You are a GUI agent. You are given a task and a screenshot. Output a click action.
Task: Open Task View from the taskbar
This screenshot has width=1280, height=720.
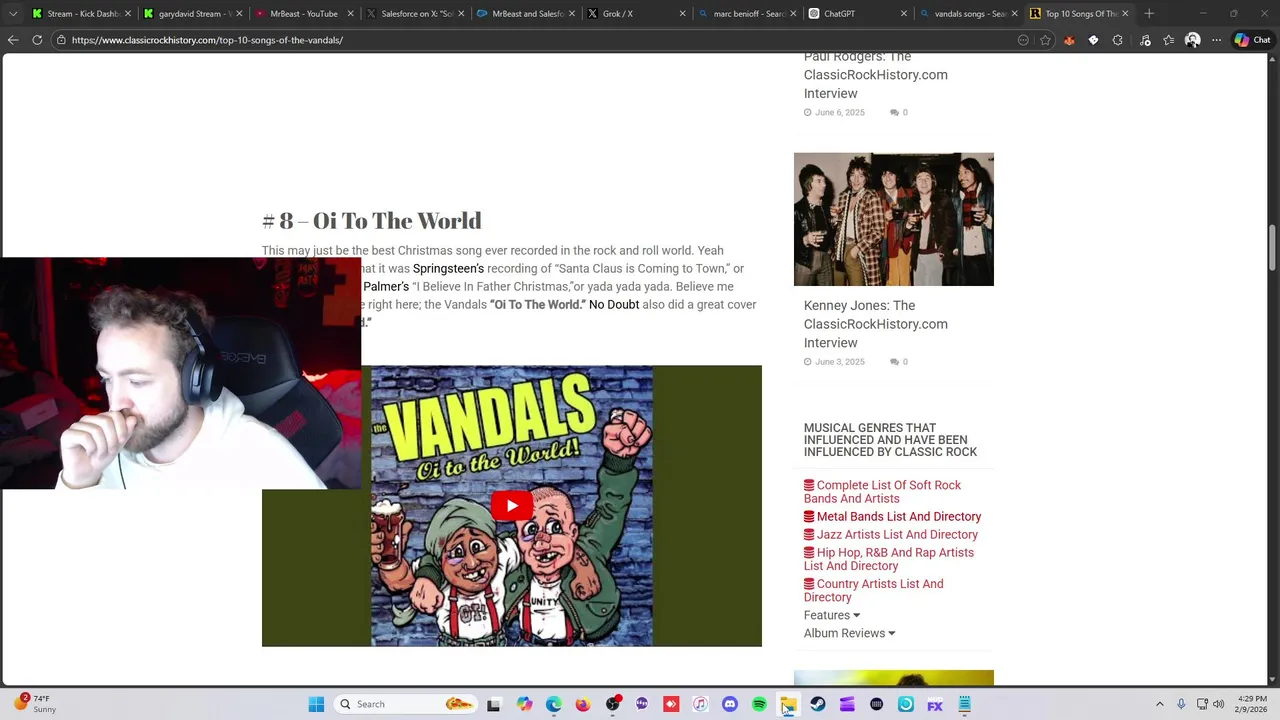(493, 704)
